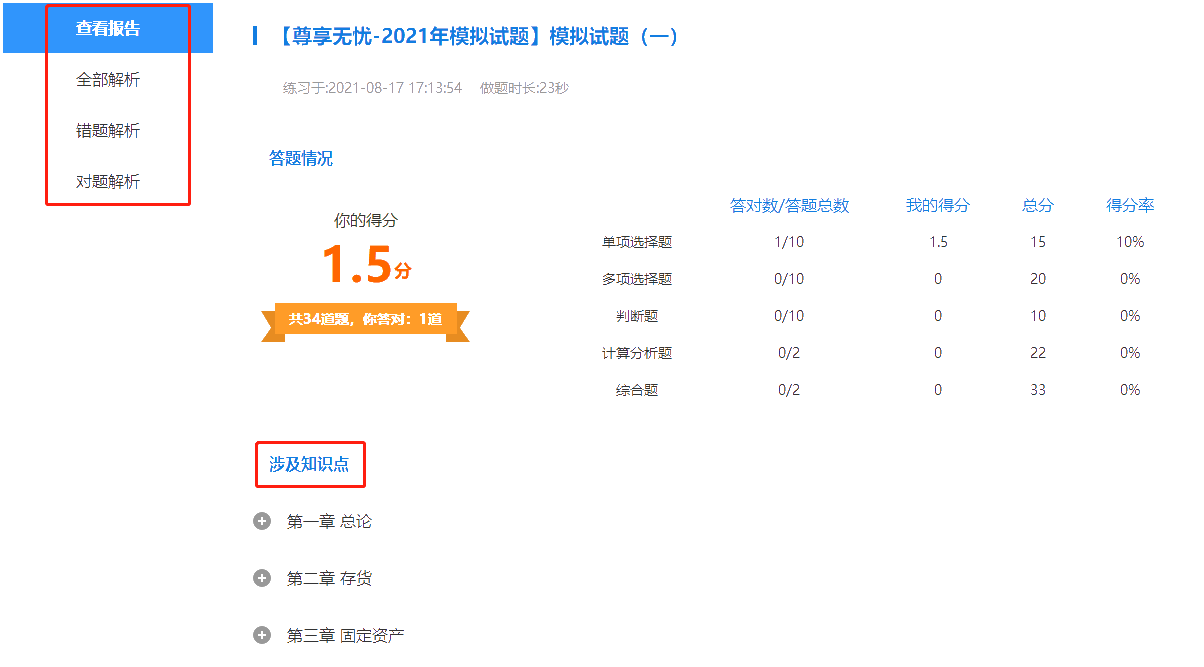Click the plus icon beside 第一章 总论

click(x=262, y=521)
